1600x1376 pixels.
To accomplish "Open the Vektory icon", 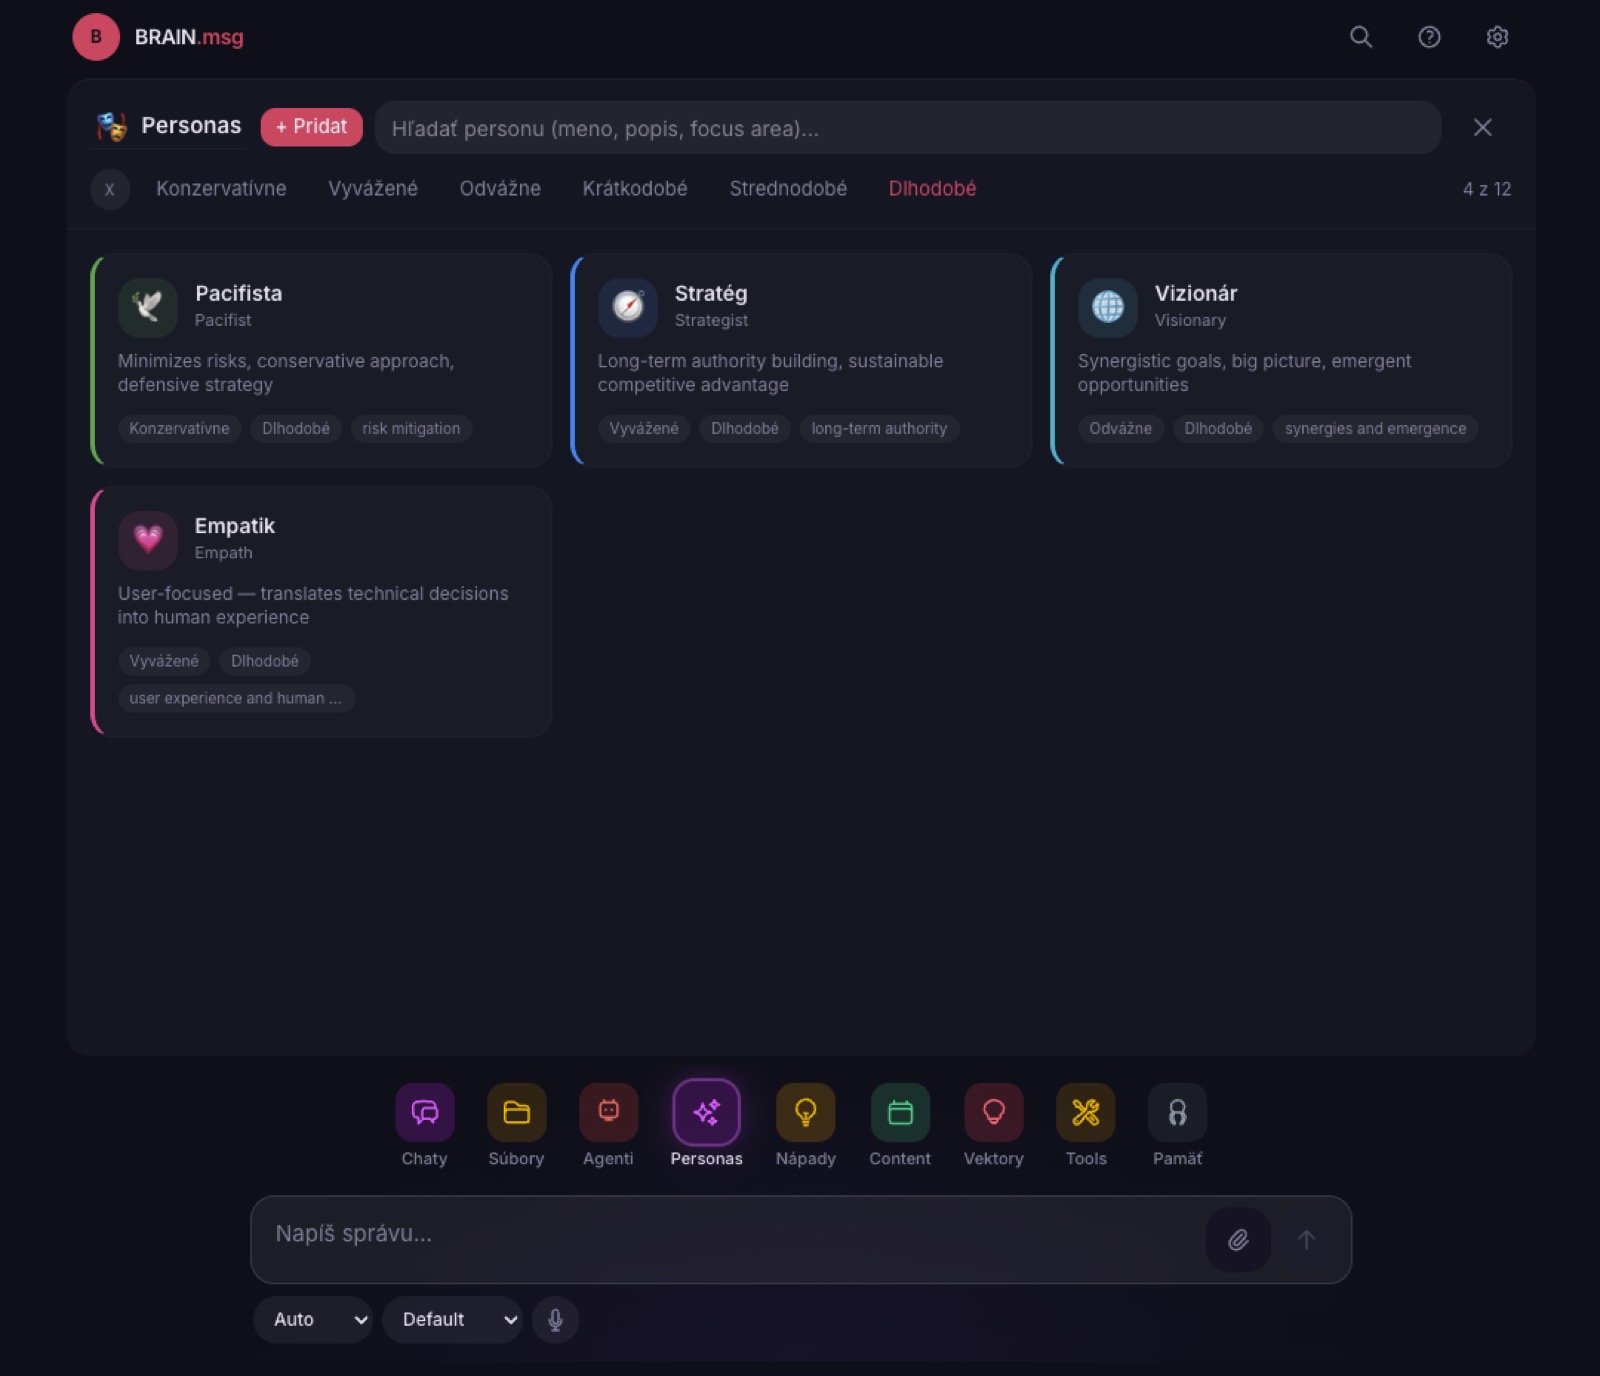I will tap(993, 1112).
